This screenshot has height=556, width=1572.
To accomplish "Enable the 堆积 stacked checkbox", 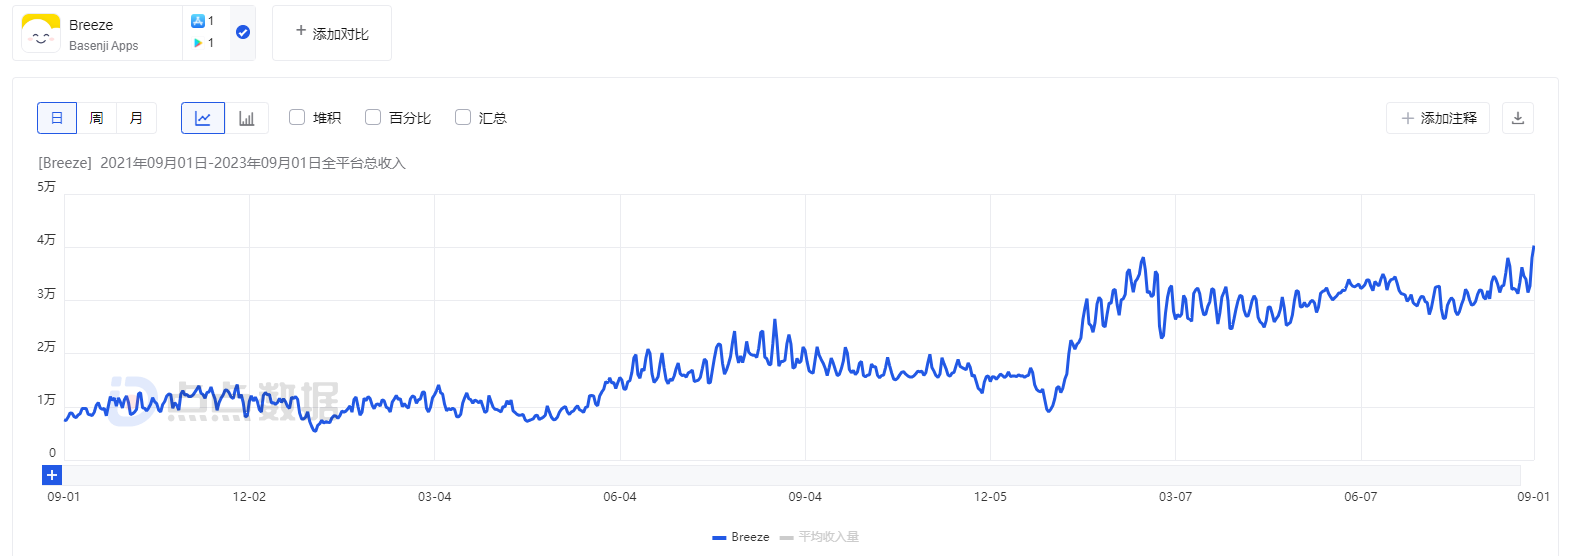I will 297,117.
